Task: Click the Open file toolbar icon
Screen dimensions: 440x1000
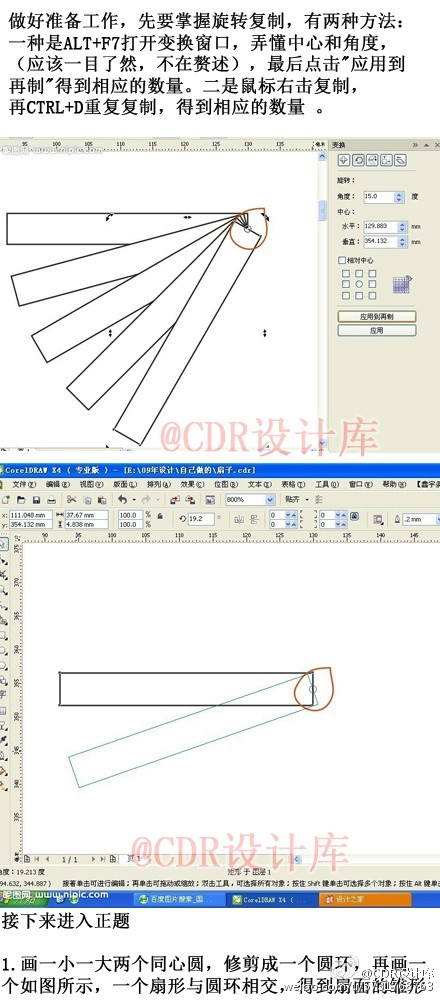Action: (x=21, y=500)
